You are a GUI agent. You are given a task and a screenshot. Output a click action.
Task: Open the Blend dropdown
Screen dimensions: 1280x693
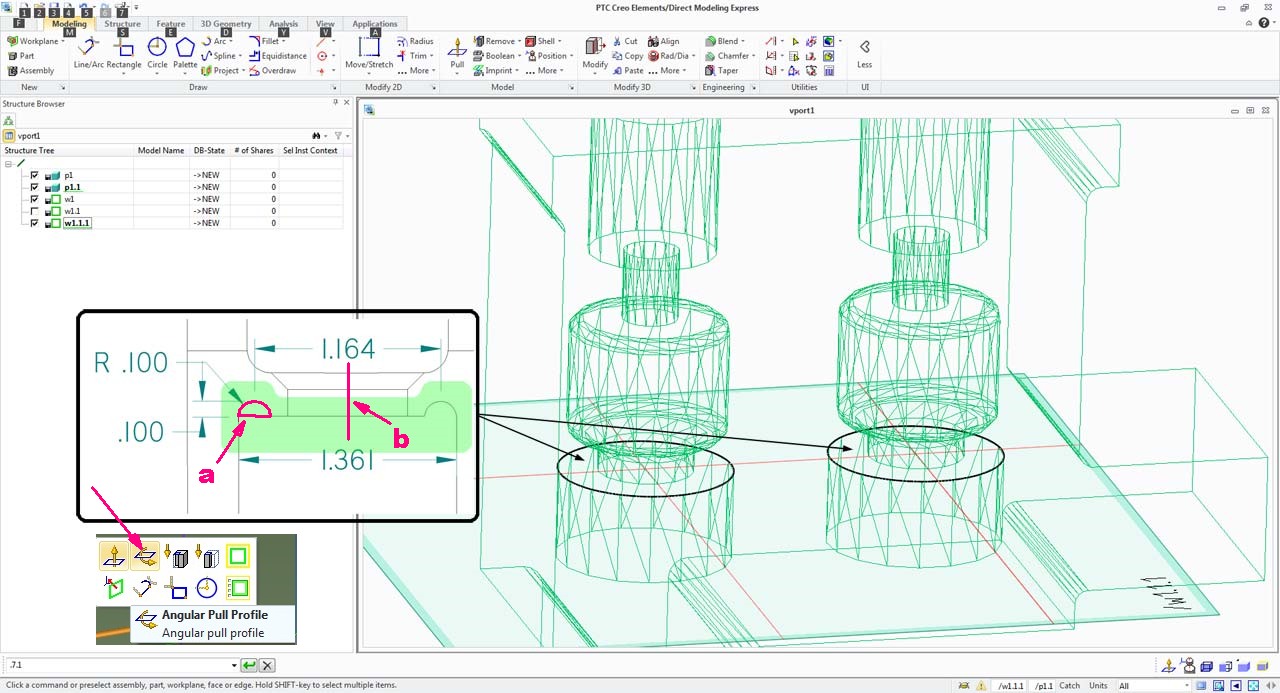pos(744,42)
